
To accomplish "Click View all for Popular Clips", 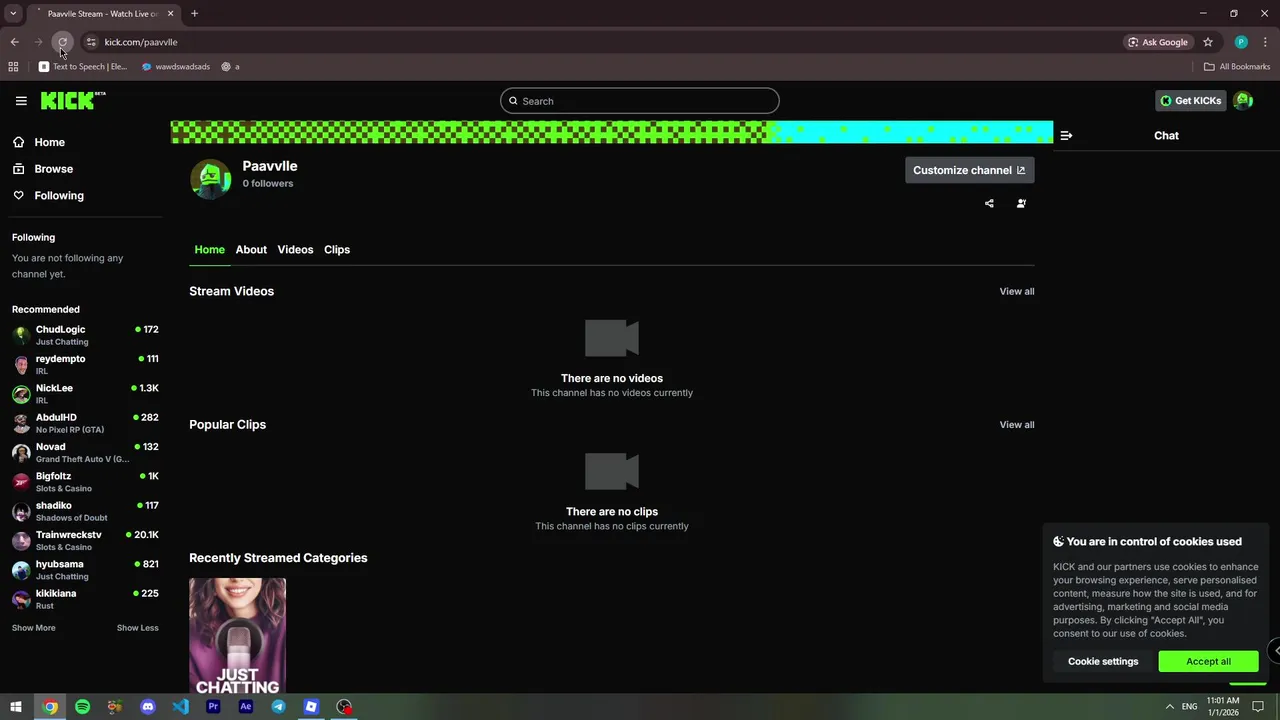I will (x=1017, y=425).
